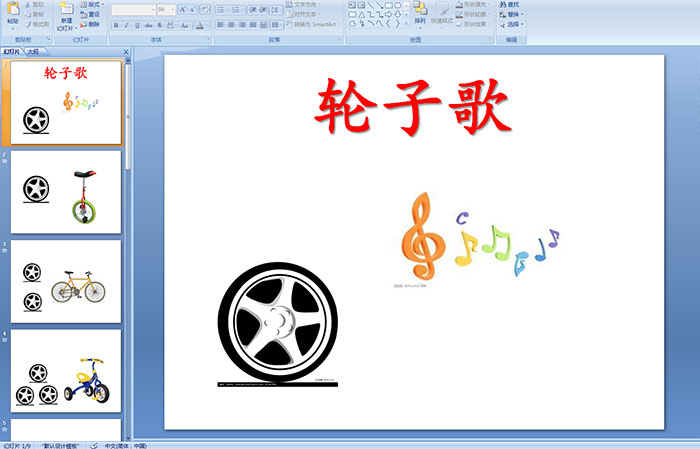Select the Right Arrow block shape
This screenshot has height=449, width=700.
[388, 14]
